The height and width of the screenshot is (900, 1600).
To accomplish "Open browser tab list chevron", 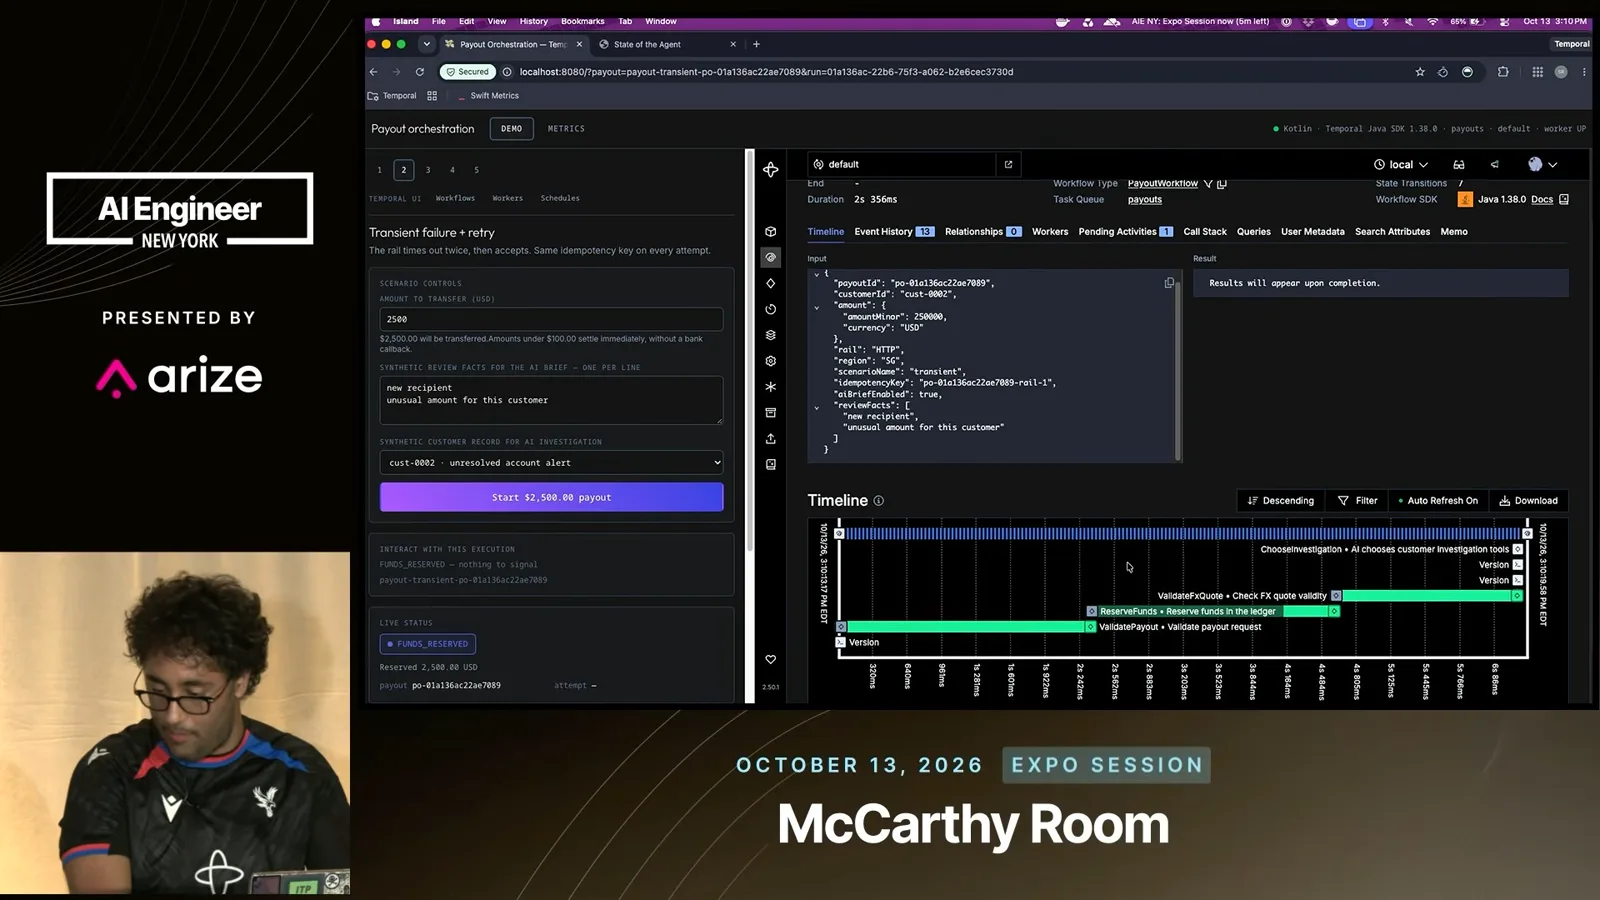I will coord(427,44).
